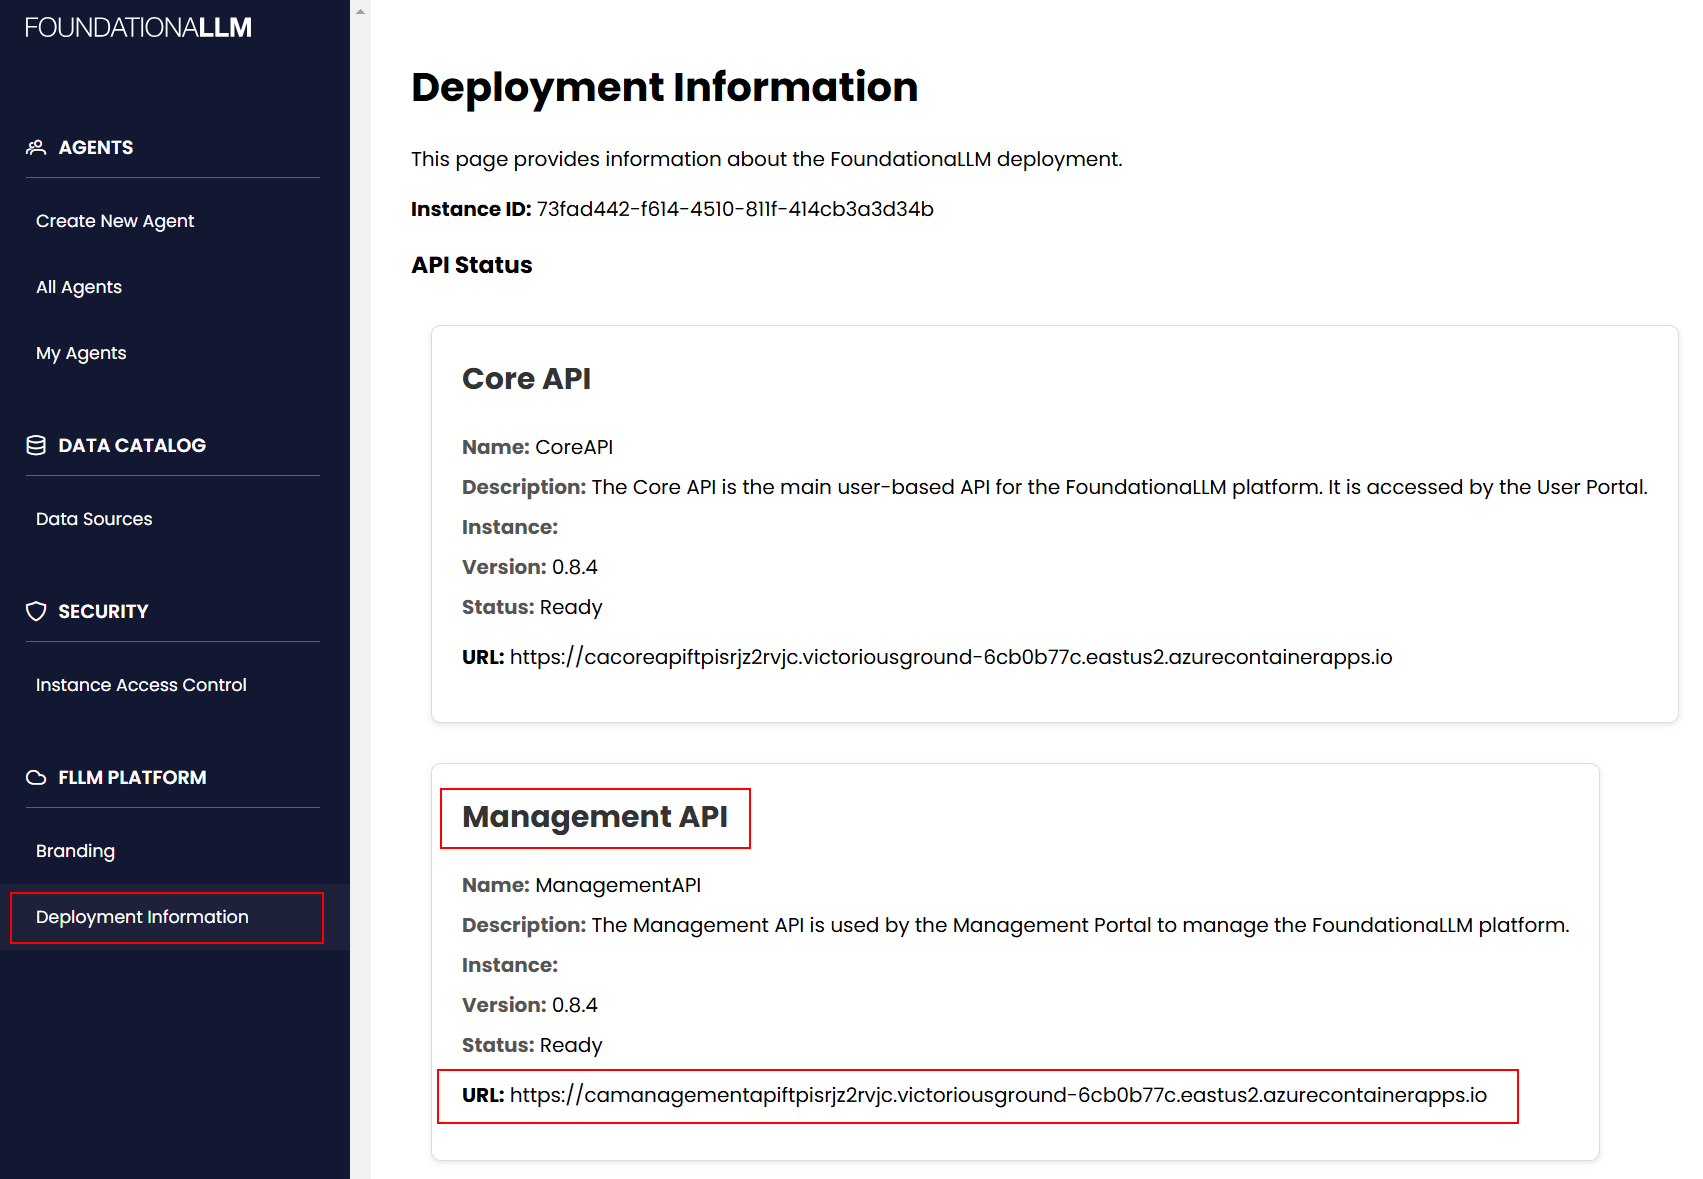Viewport: 1703px width, 1179px height.
Task: Select Deployment Information in sidebar
Action: click(x=142, y=916)
